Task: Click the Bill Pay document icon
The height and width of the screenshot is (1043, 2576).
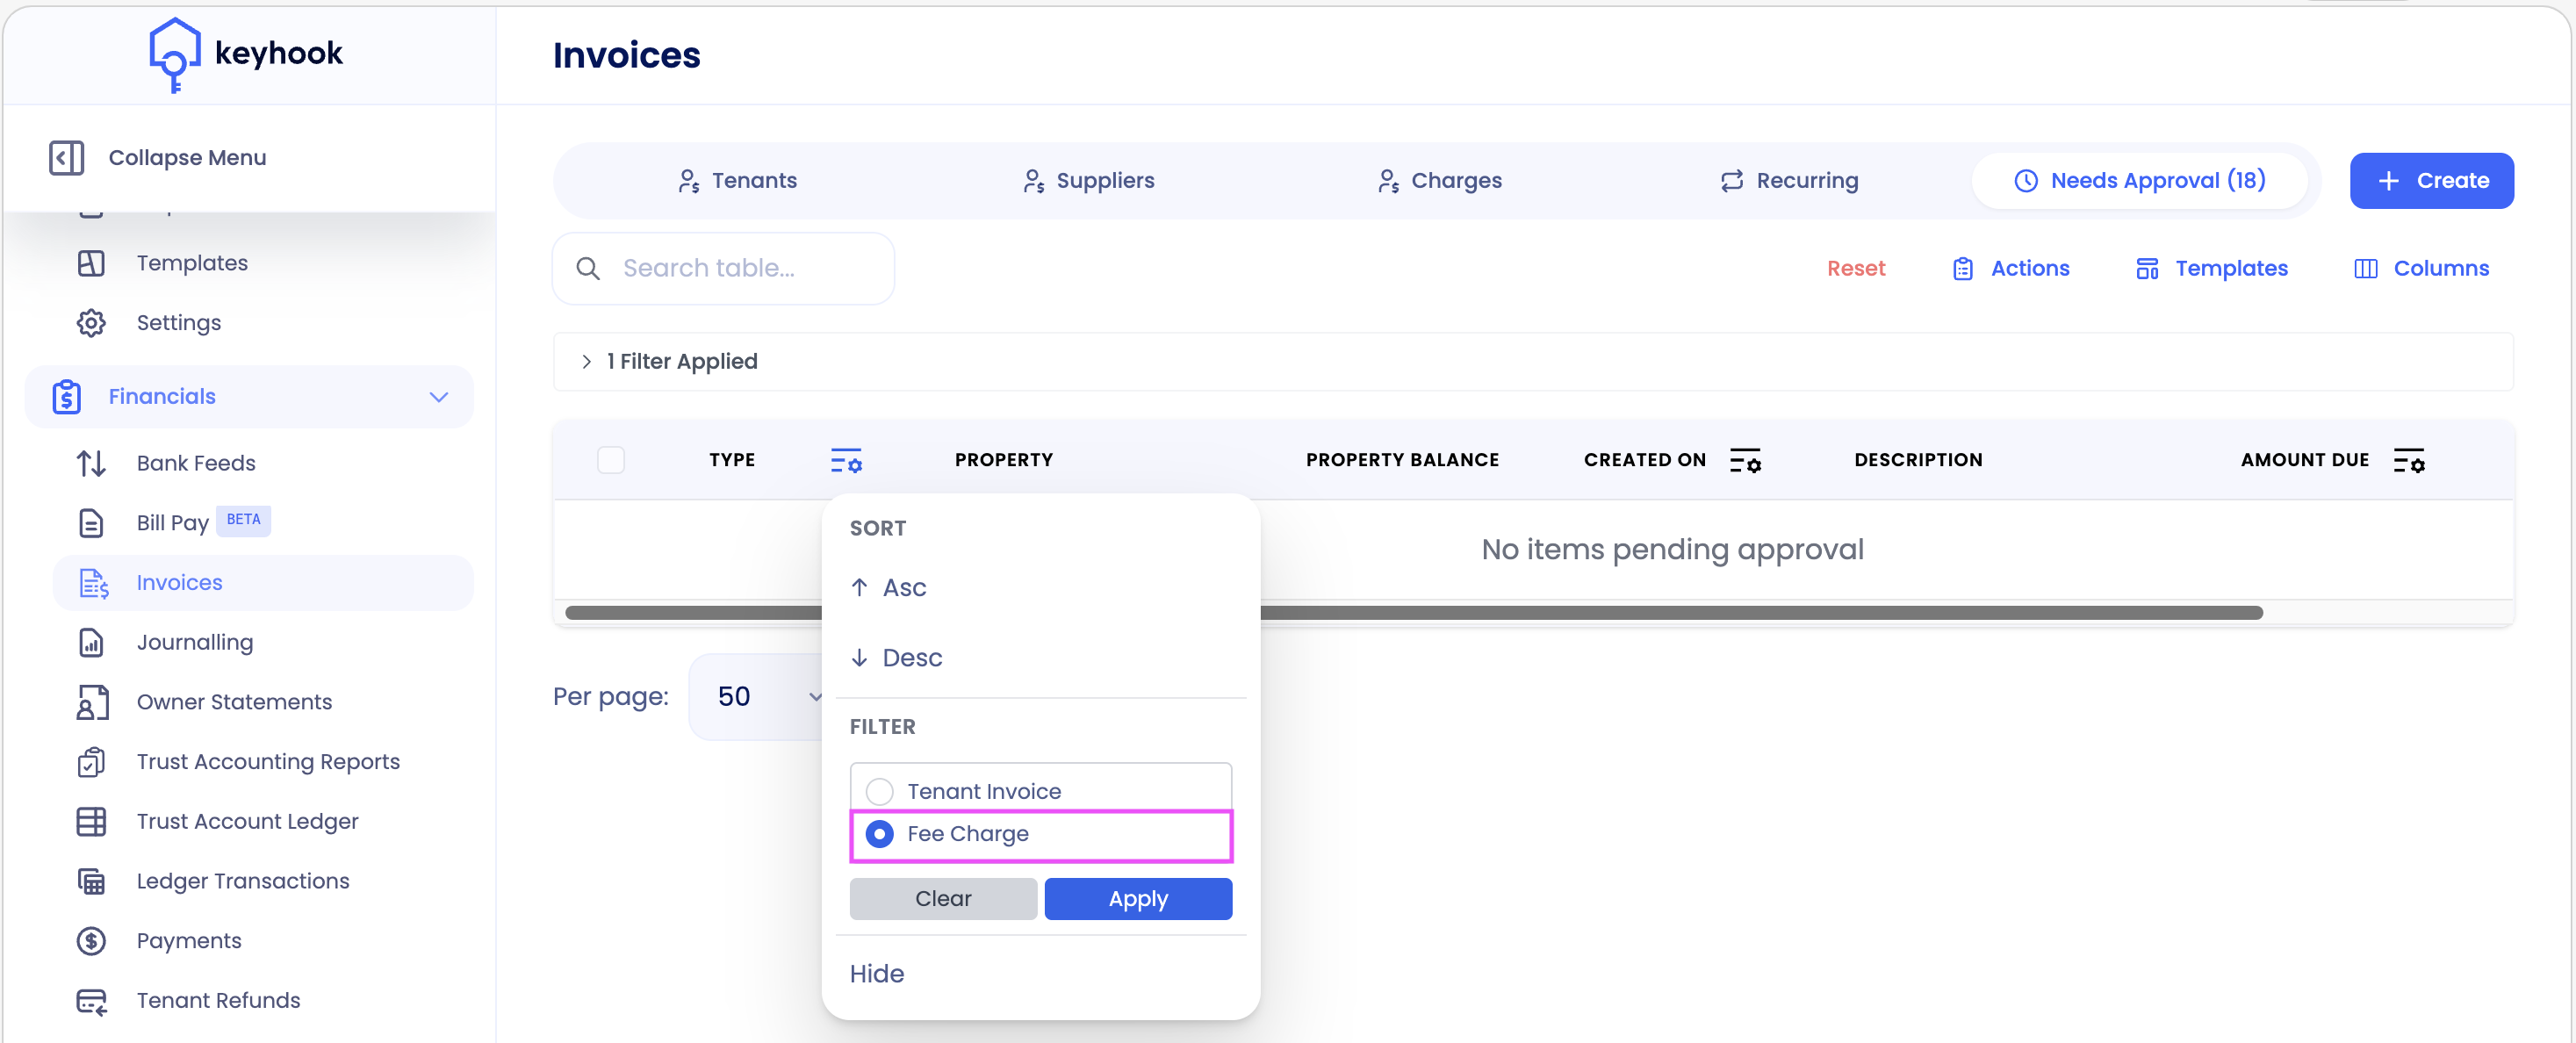Action: point(91,523)
